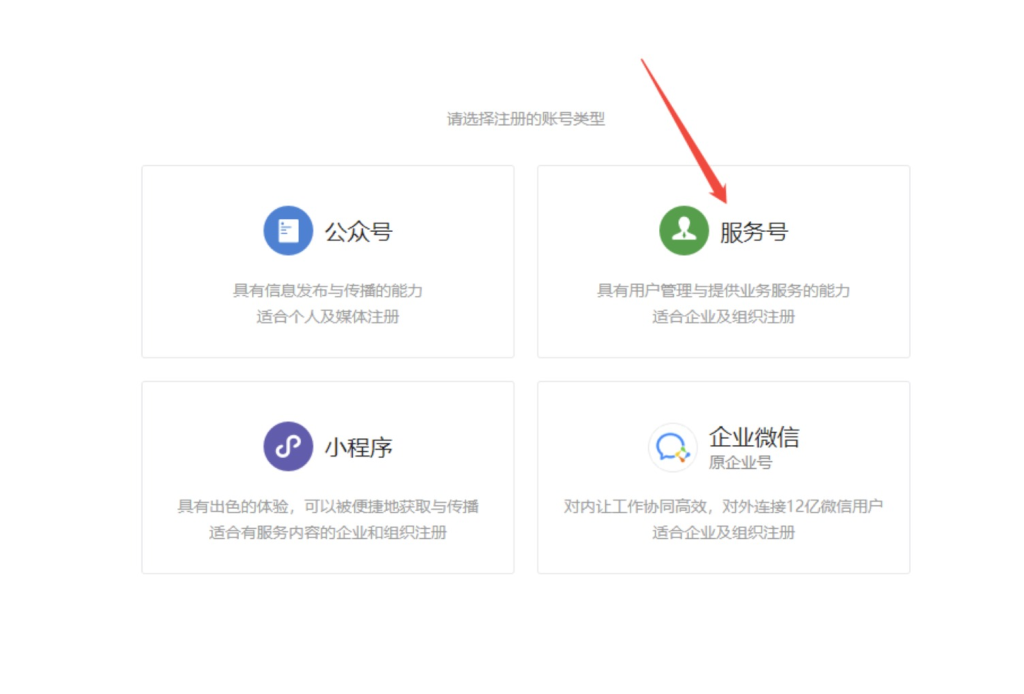Select the 企业微信 account type card

pyautogui.click(x=722, y=477)
